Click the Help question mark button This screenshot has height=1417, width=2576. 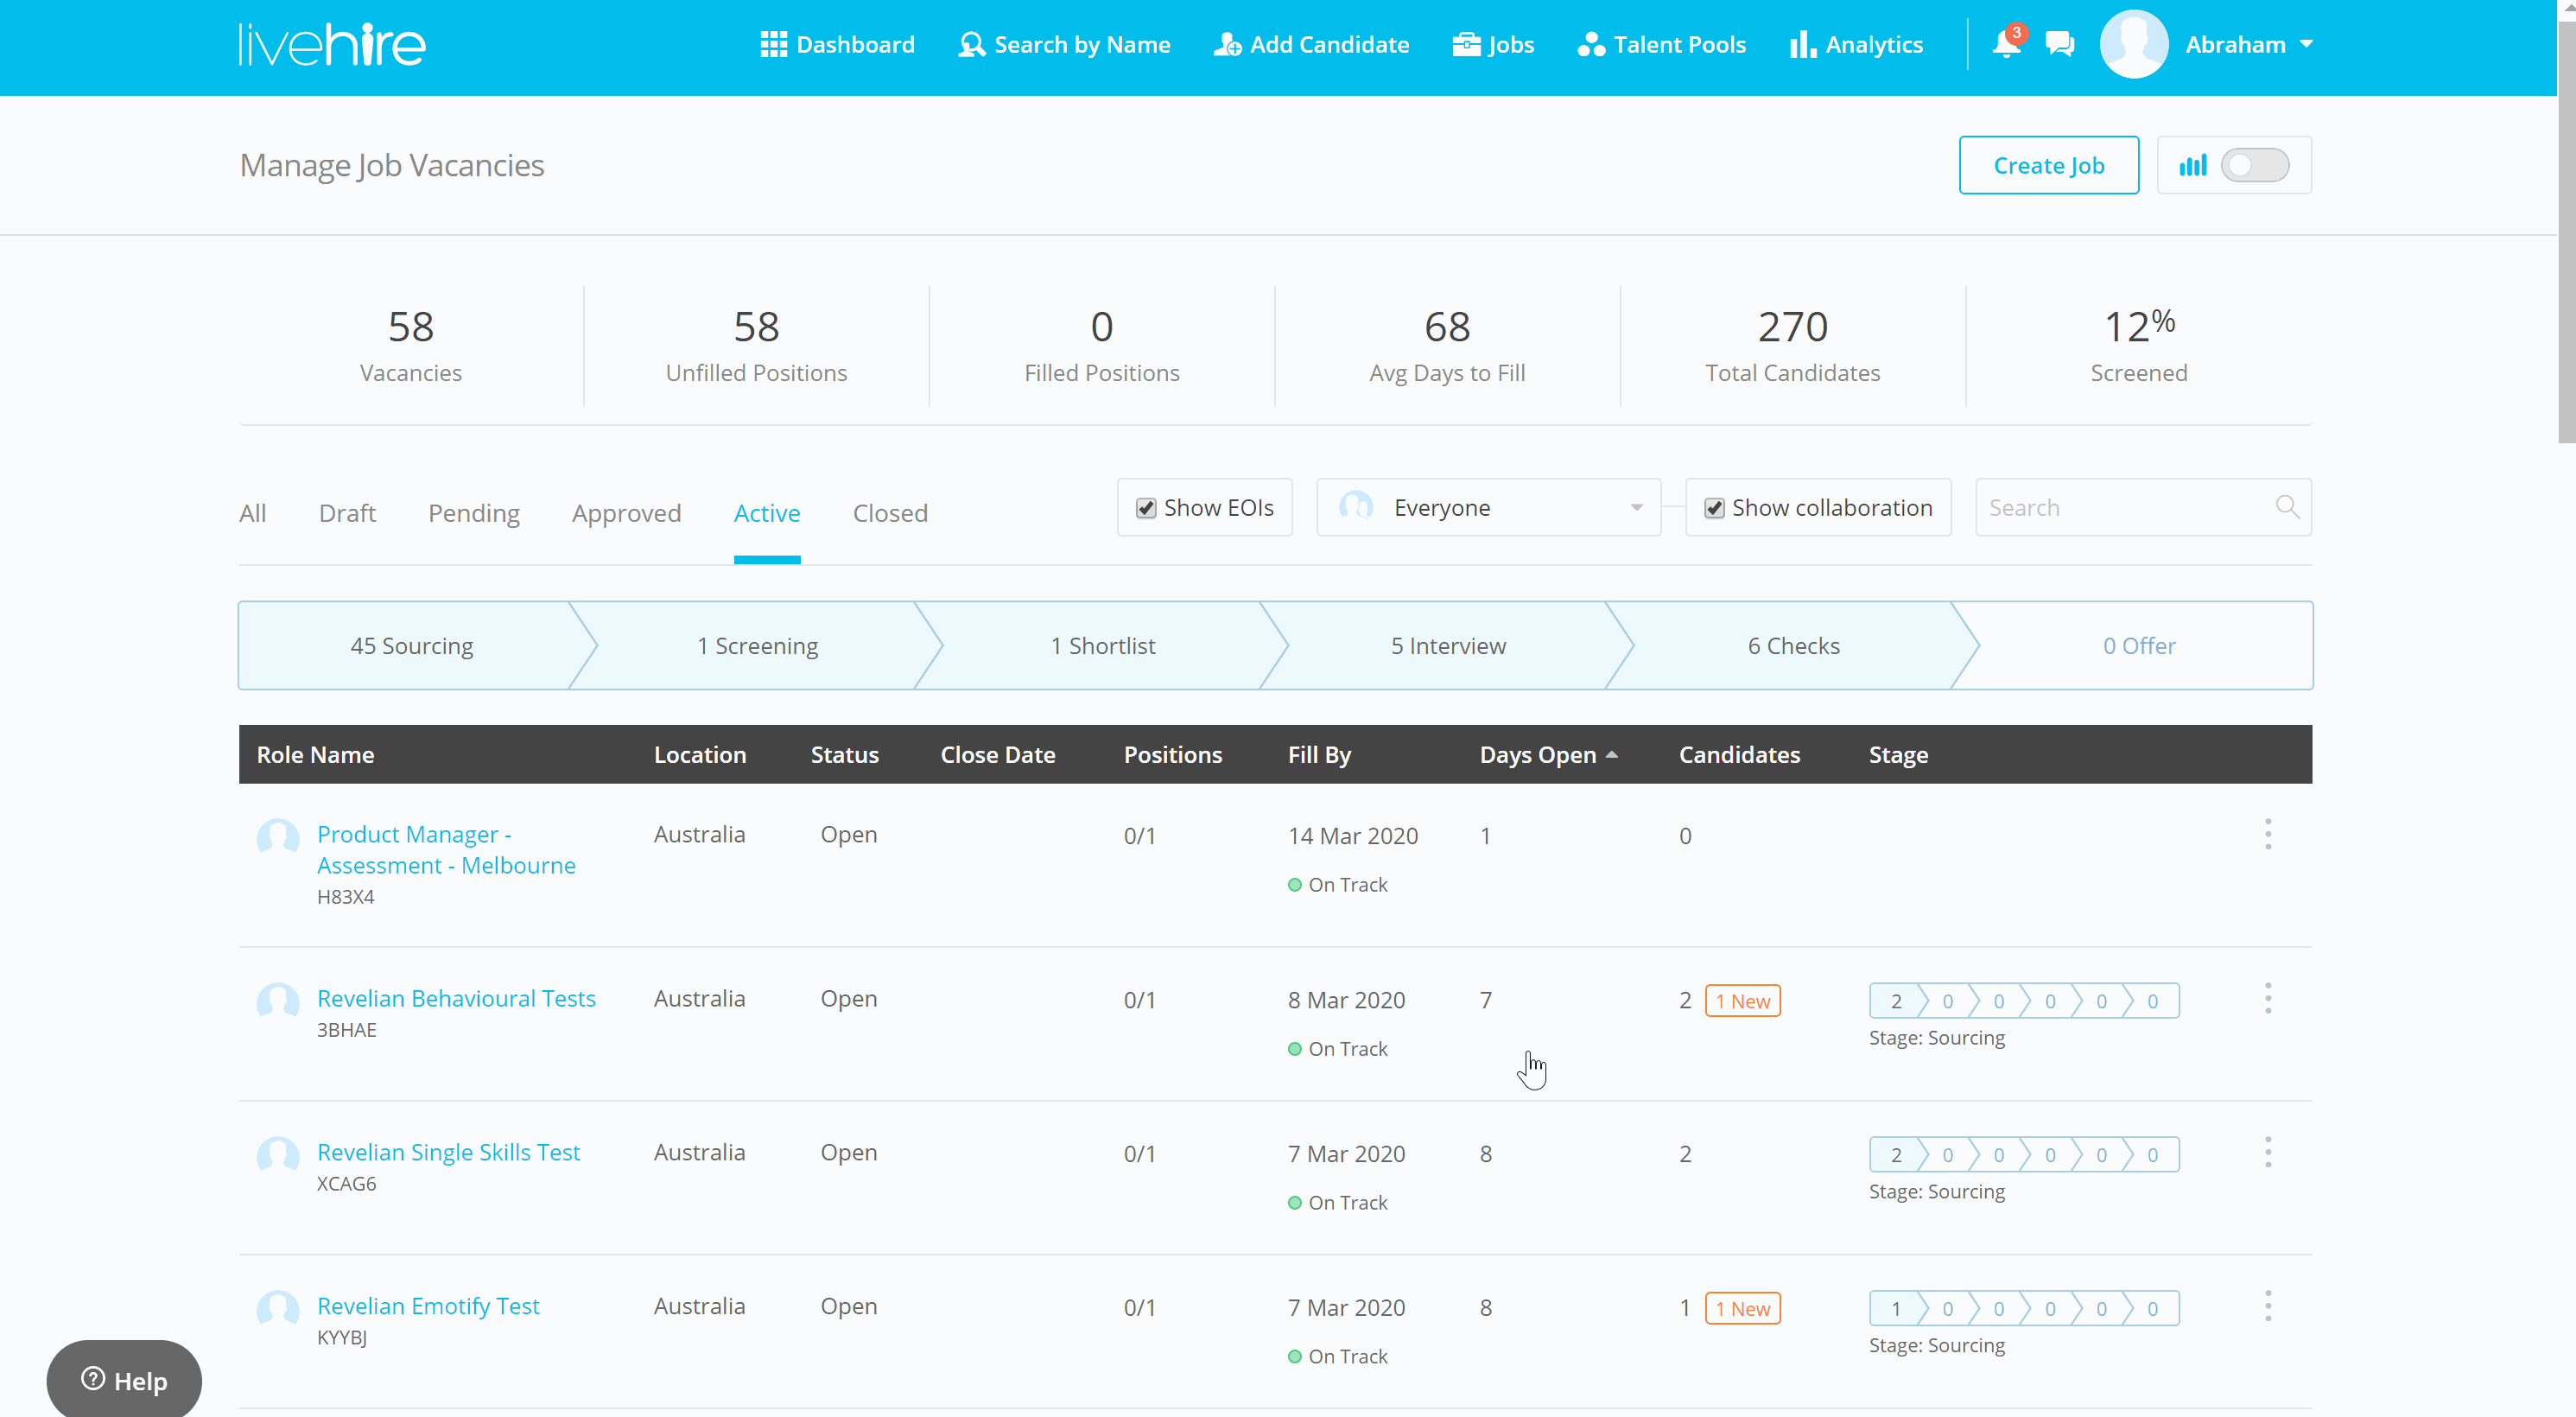click(x=124, y=1380)
